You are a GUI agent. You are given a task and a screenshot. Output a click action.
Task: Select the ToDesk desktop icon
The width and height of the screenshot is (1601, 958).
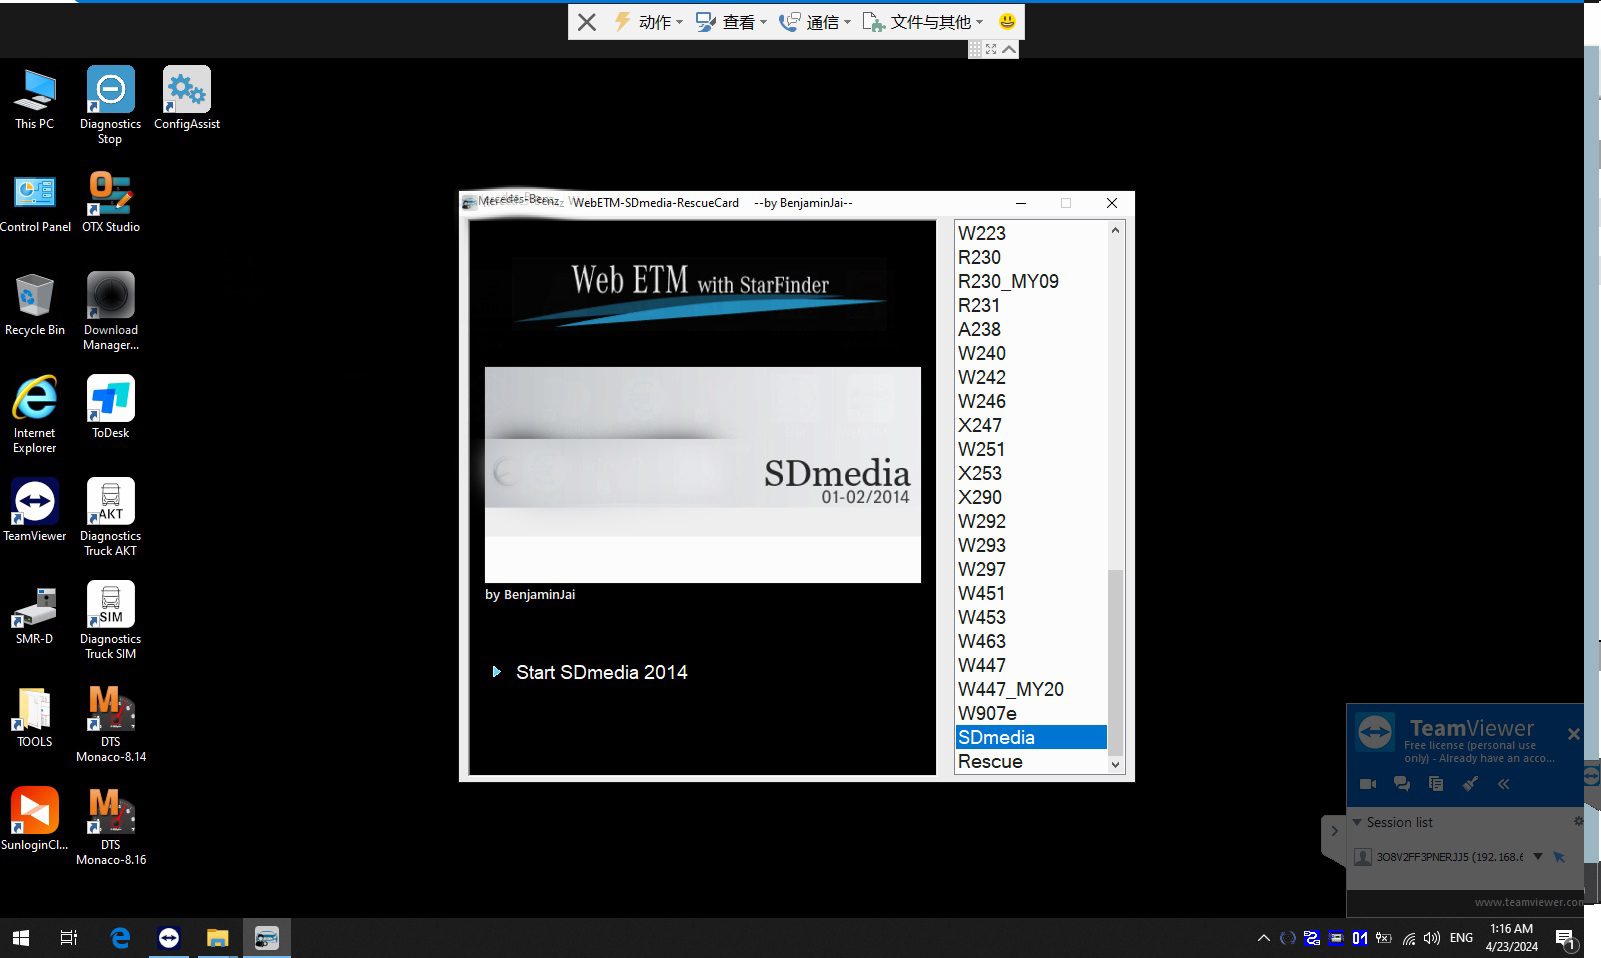110,408
